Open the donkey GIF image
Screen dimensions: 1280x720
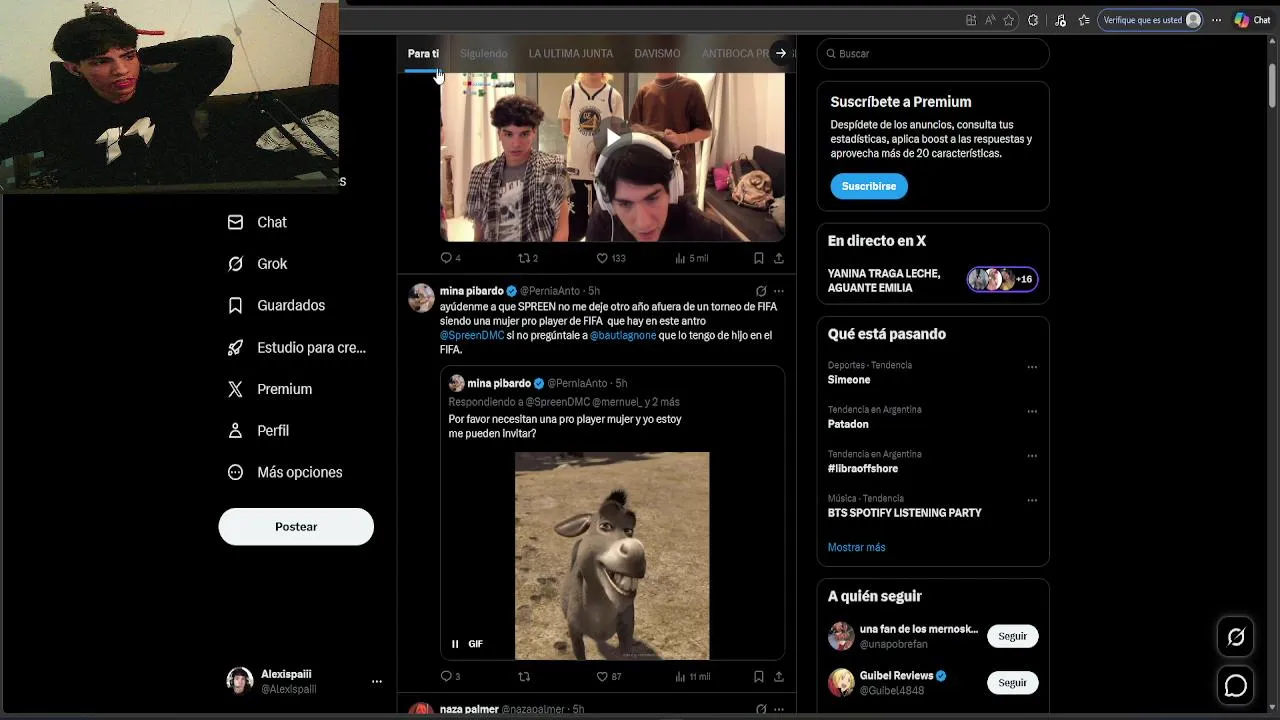click(x=612, y=556)
